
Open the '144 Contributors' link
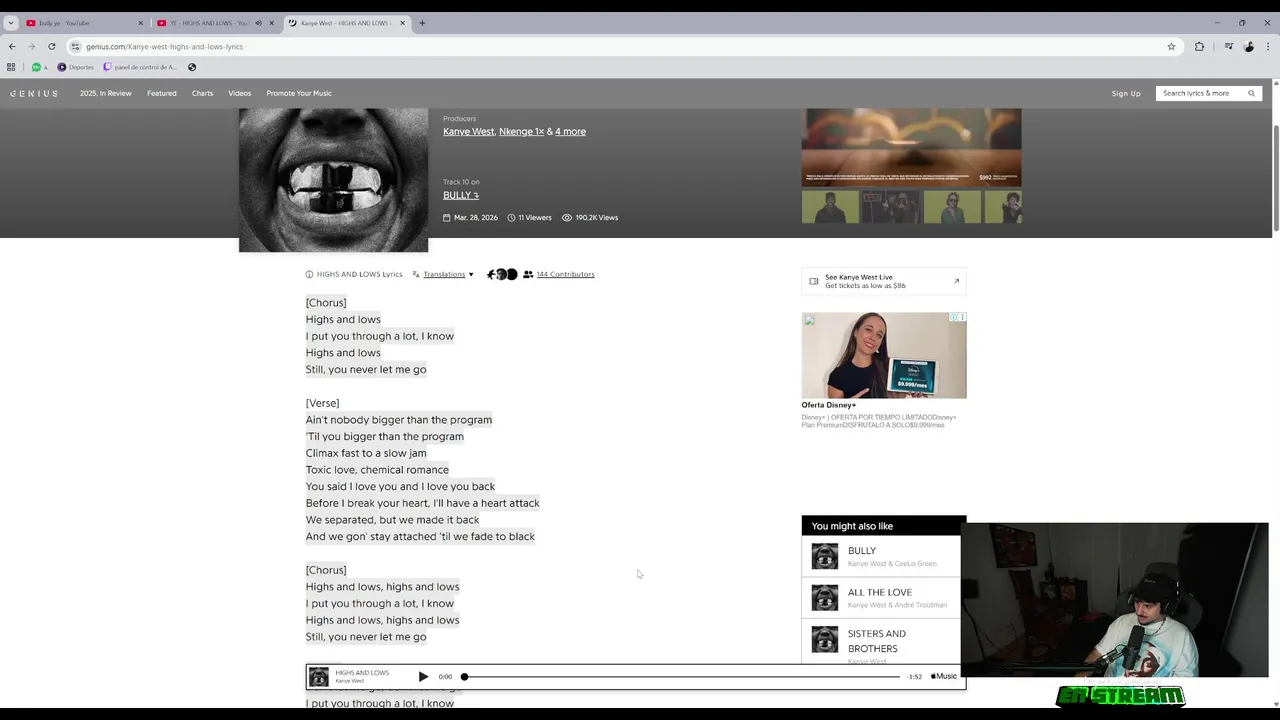tap(565, 274)
